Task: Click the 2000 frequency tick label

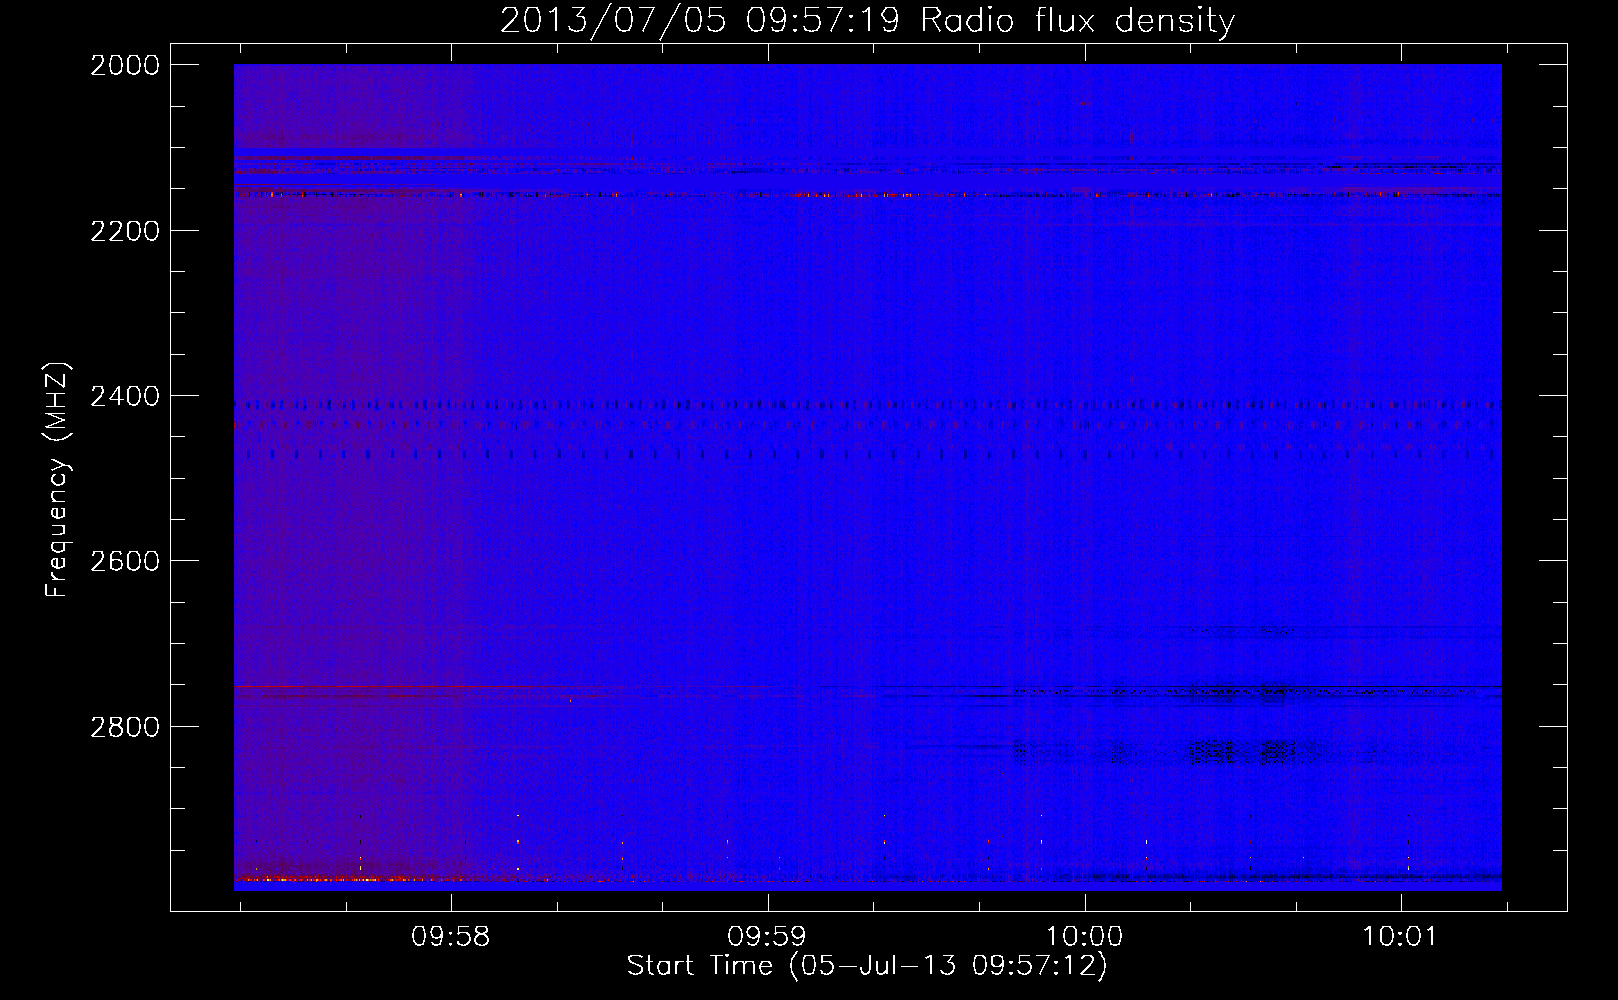Action: click(125, 65)
